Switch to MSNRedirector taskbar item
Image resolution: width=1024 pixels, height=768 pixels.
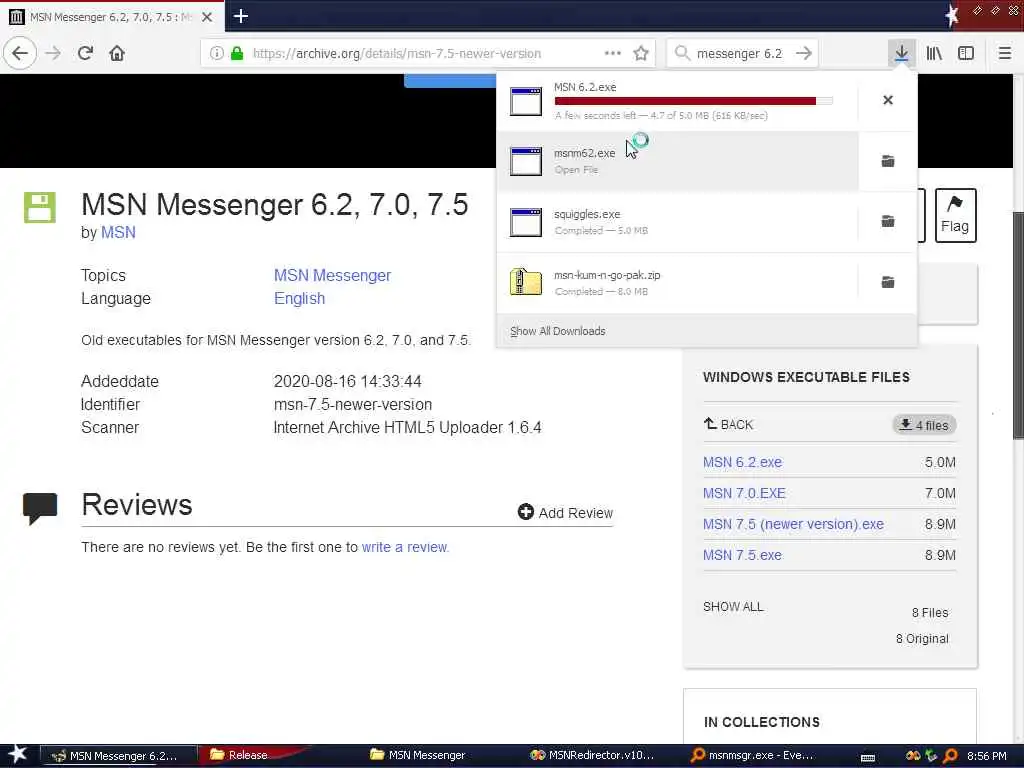pyautogui.click(x=592, y=755)
